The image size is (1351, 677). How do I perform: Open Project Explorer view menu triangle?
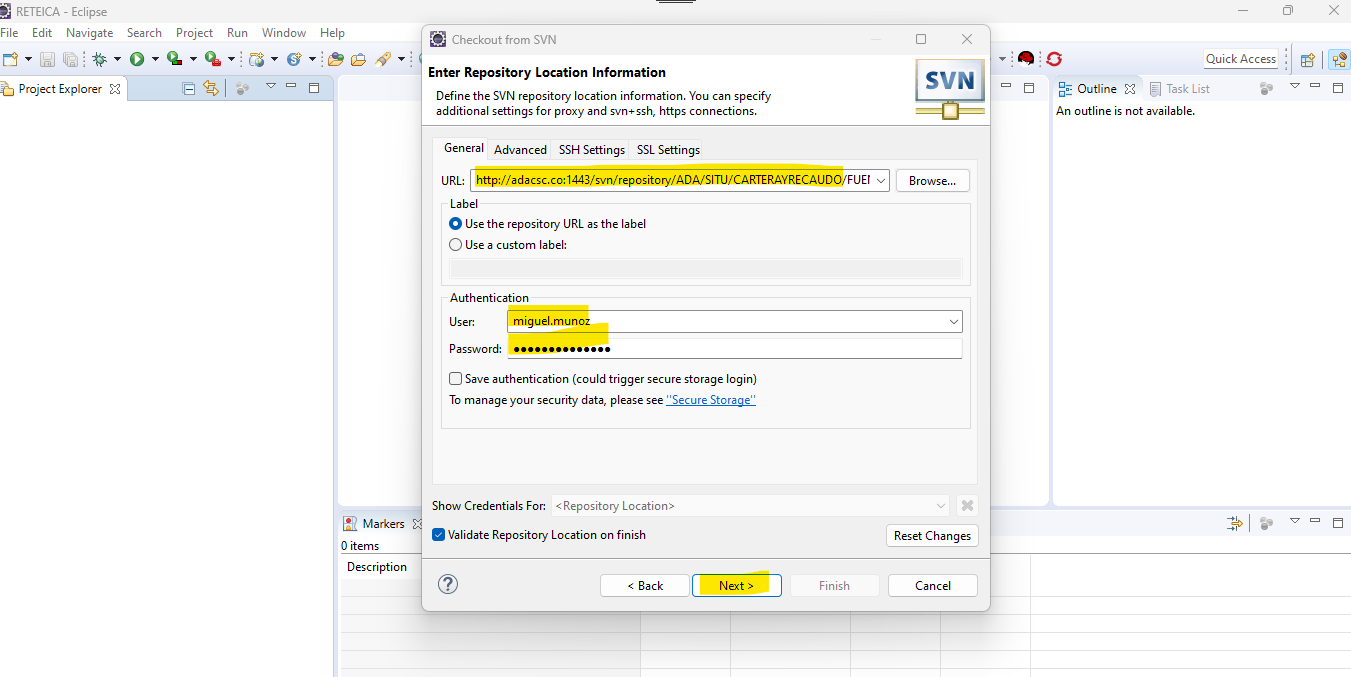(x=270, y=87)
